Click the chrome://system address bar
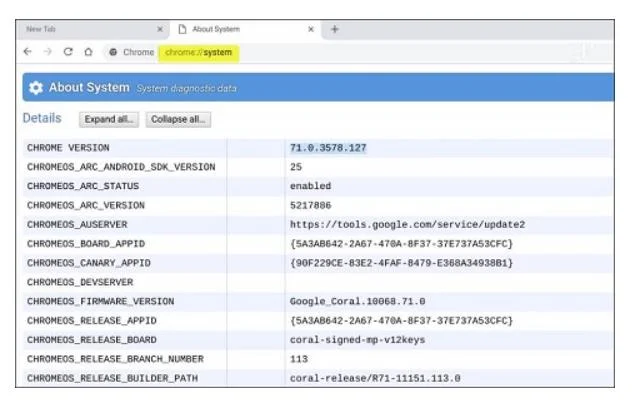The image size is (636, 409). [198, 52]
